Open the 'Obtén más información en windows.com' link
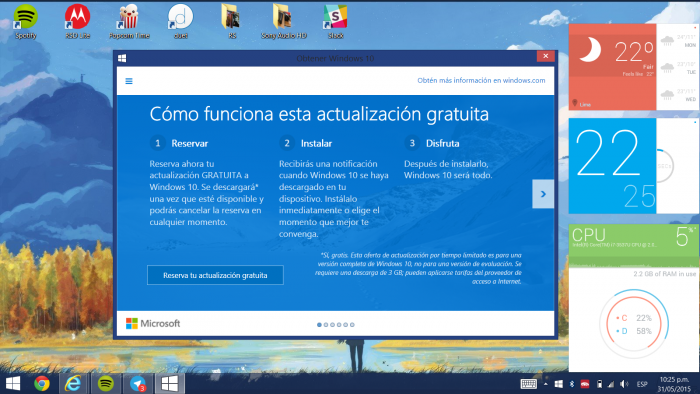The image size is (700, 394). pyautogui.click(x=481, y=80)
